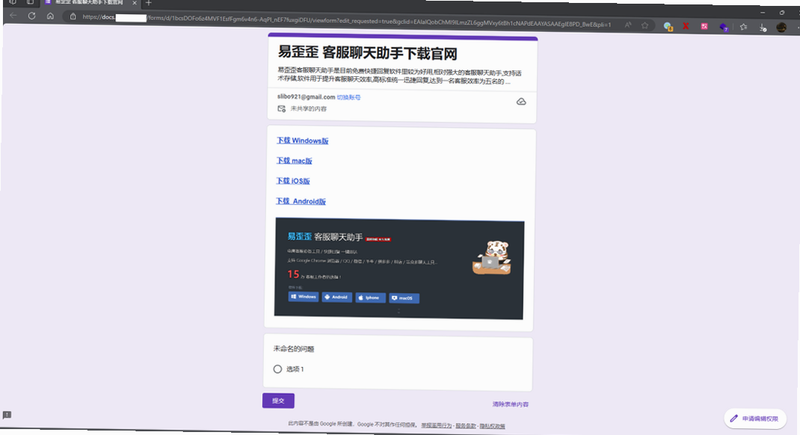Open a new browser tab with plus
This screenshot has width=800, height=435.
(x=148, y=3)
